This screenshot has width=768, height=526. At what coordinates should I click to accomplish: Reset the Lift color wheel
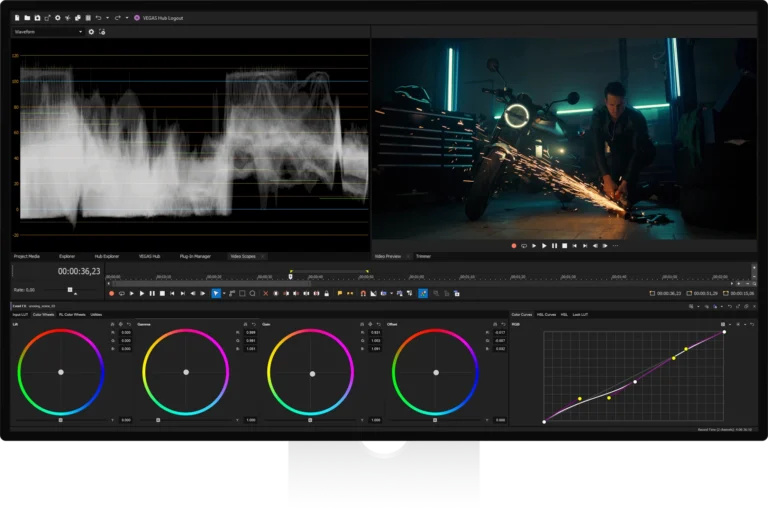[x=129, y=324]
